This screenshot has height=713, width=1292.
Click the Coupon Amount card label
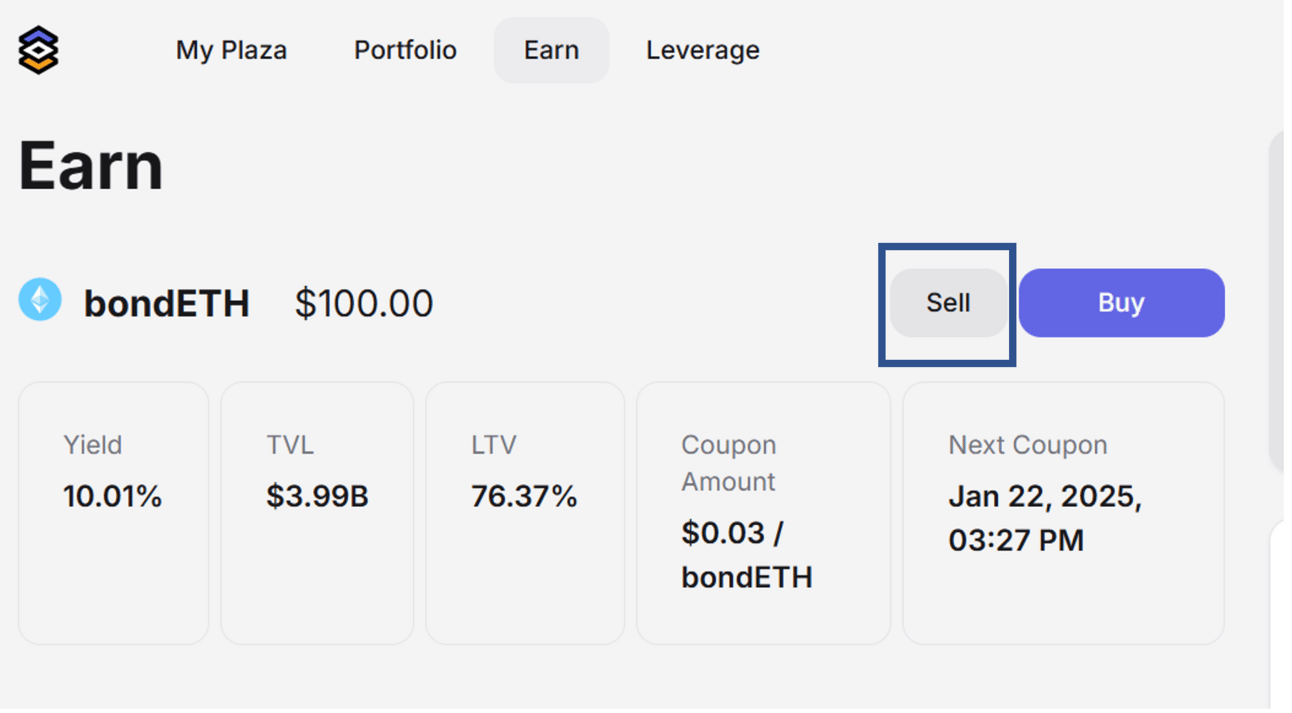tap(728, 463)
